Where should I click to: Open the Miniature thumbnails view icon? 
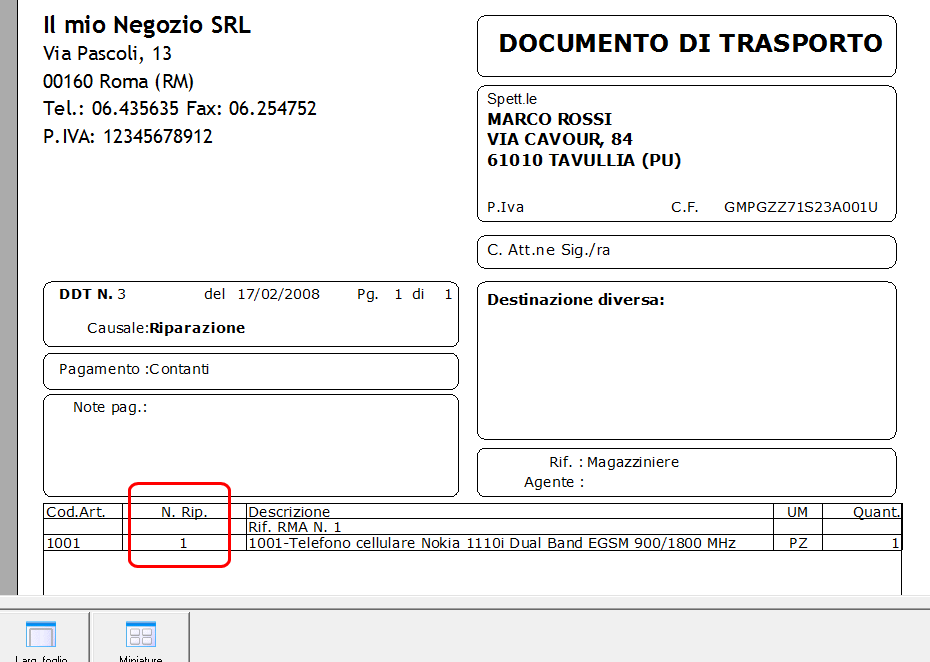click(x=141, y=635)
